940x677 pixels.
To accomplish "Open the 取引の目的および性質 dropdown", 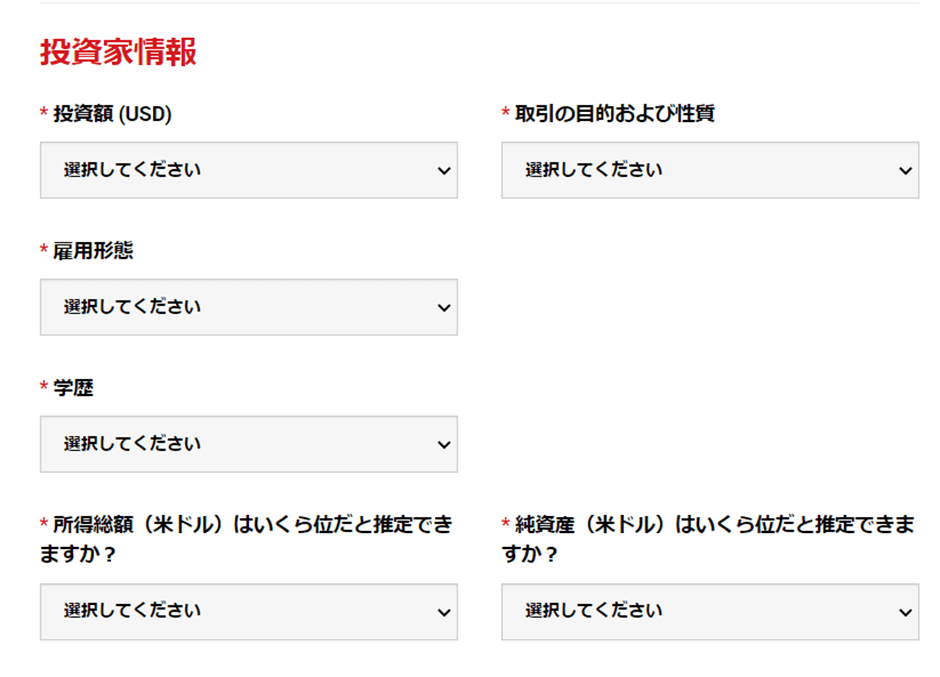I will click(x=710, y=170).
